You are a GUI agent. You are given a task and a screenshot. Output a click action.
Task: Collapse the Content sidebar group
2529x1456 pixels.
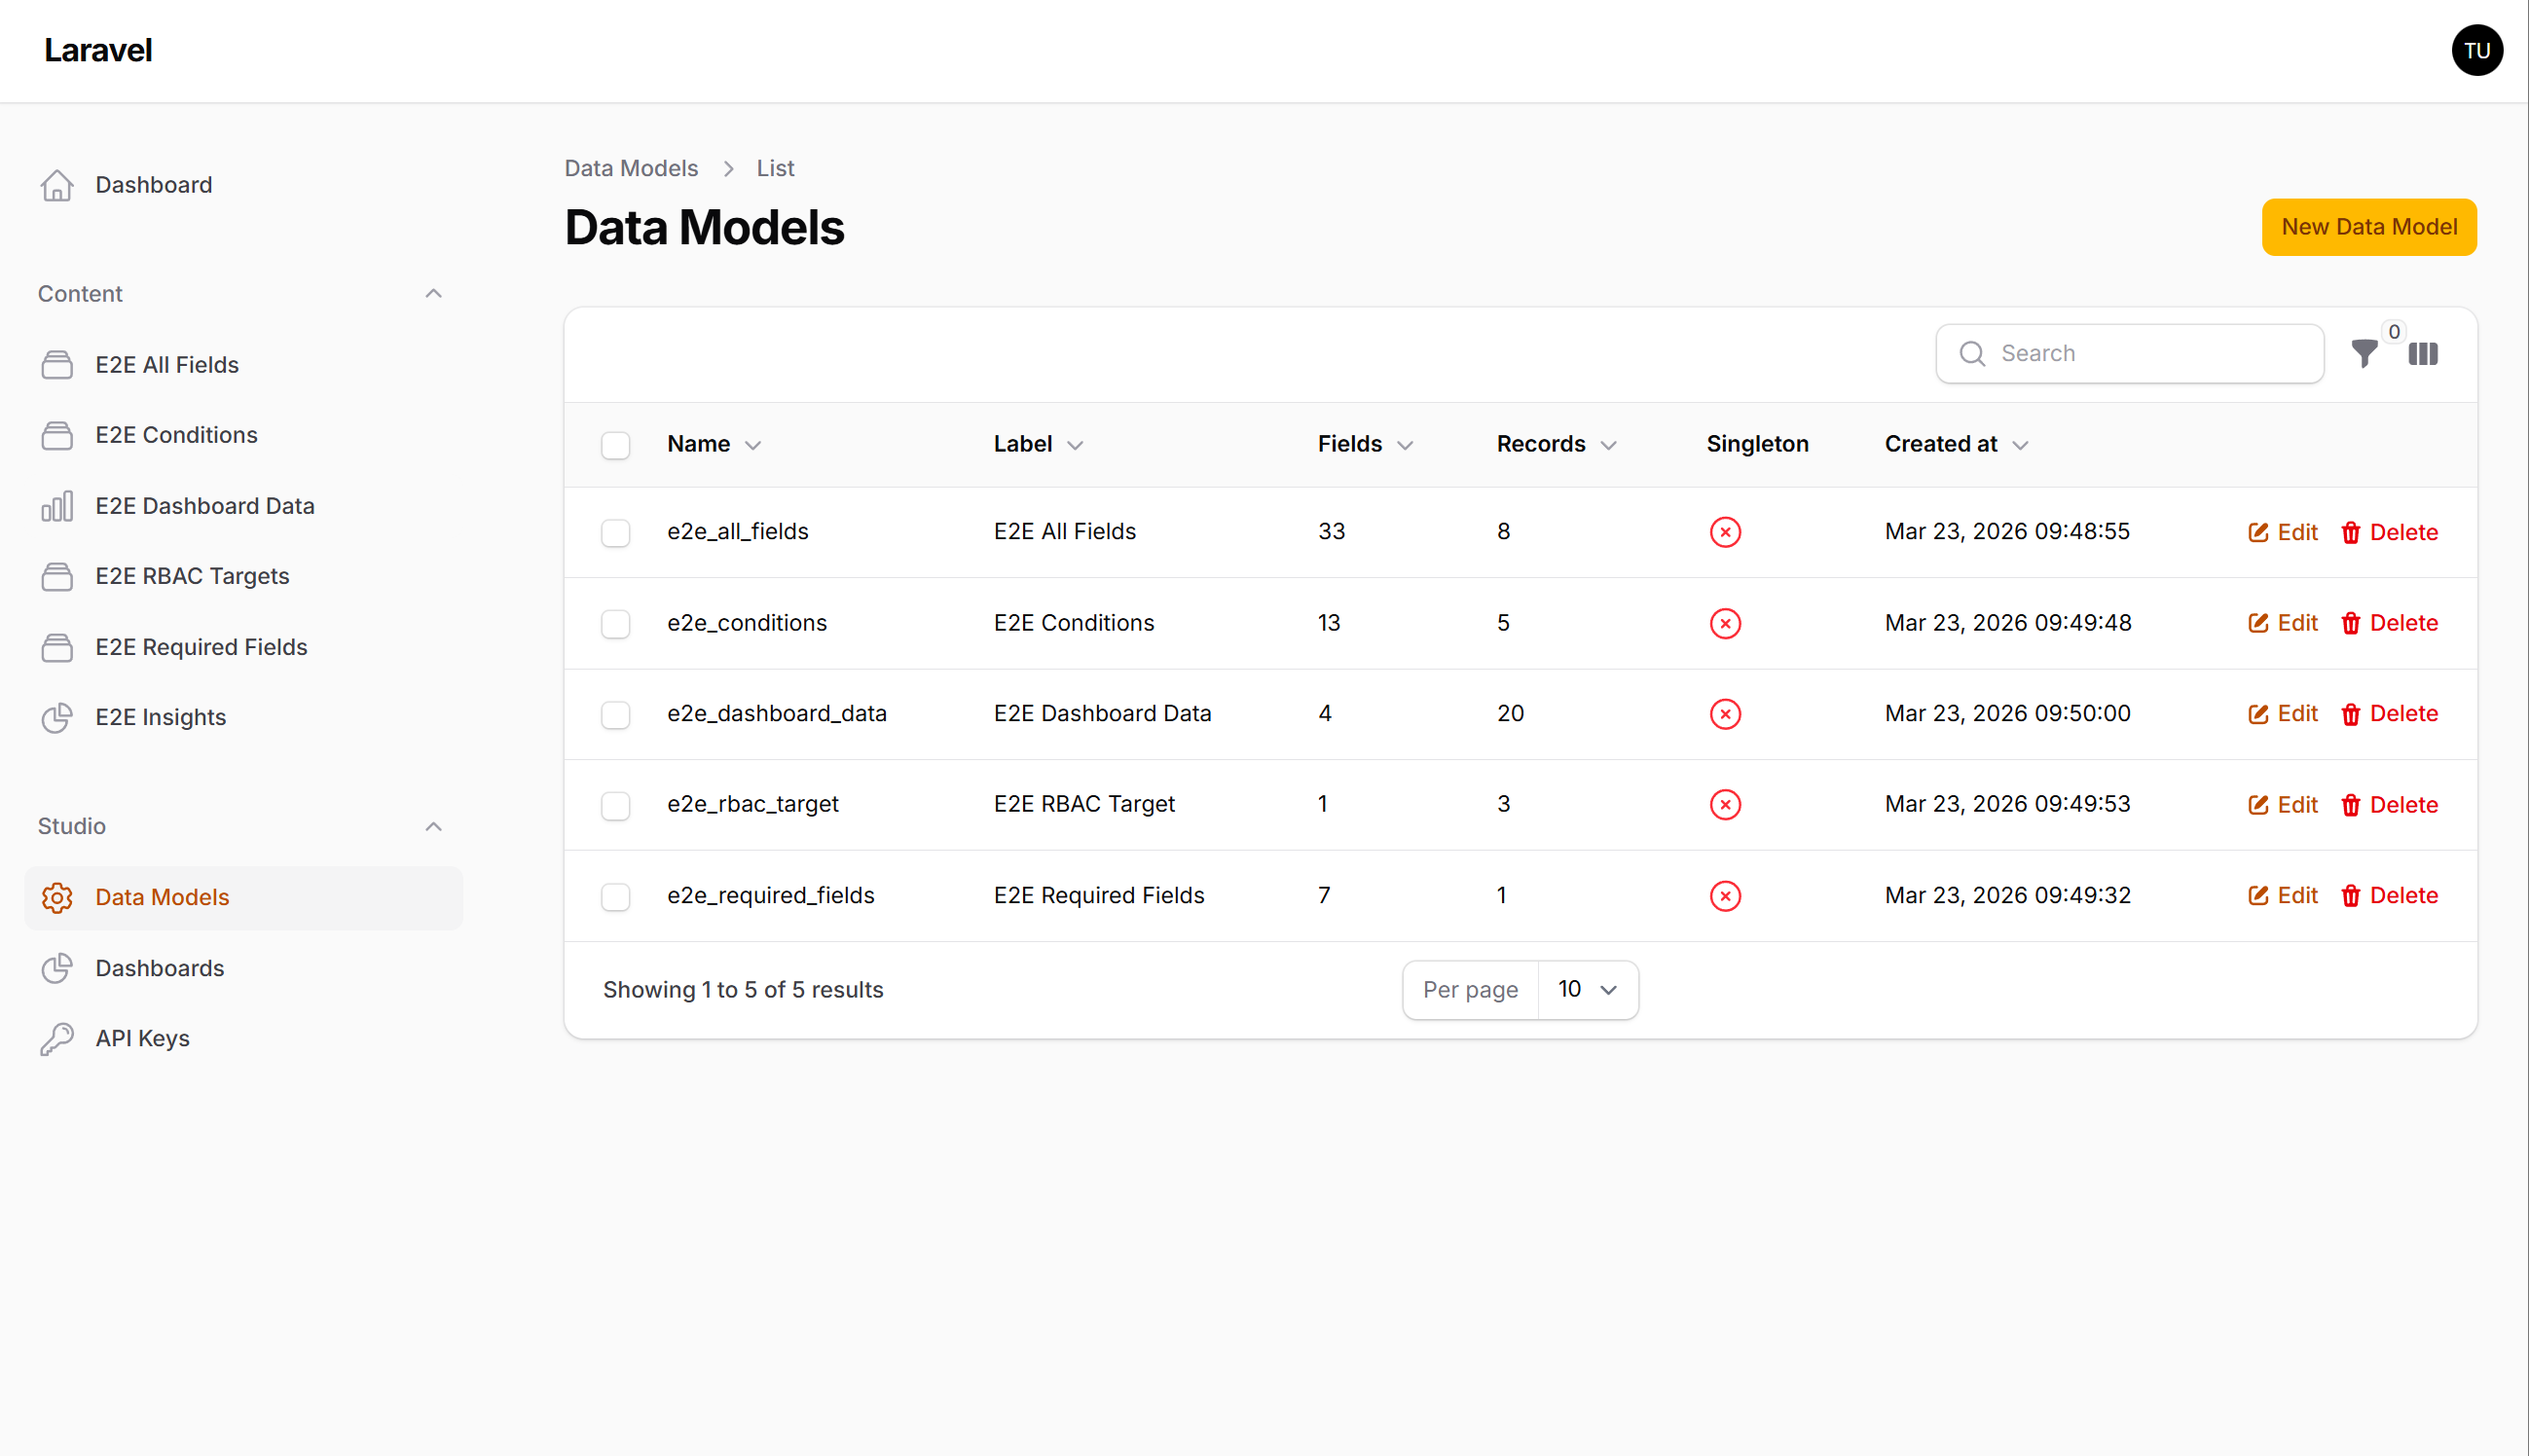click(433, 294)
